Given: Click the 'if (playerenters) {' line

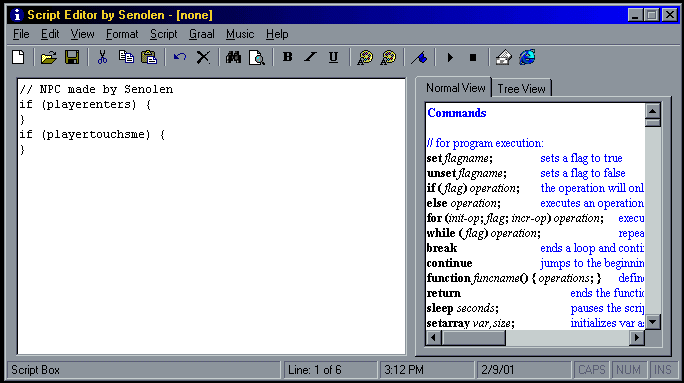Looking at the screenshot, I should click(85, 105).
